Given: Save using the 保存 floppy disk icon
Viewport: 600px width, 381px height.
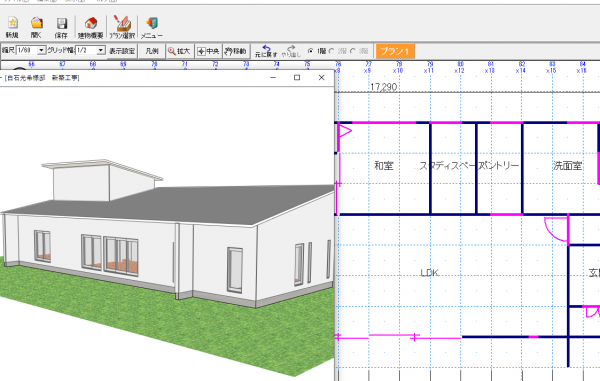Looking at the screenshot, I should coord(61,27).
